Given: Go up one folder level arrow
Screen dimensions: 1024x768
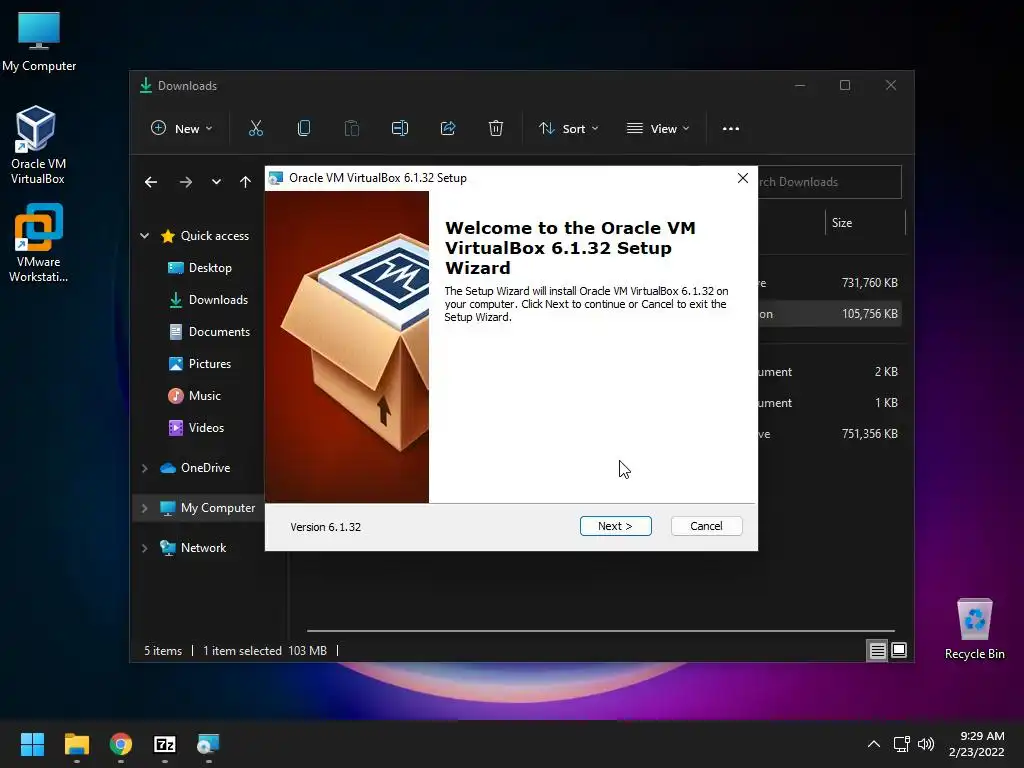Looking at the screenshot, I should coord(245,182).
